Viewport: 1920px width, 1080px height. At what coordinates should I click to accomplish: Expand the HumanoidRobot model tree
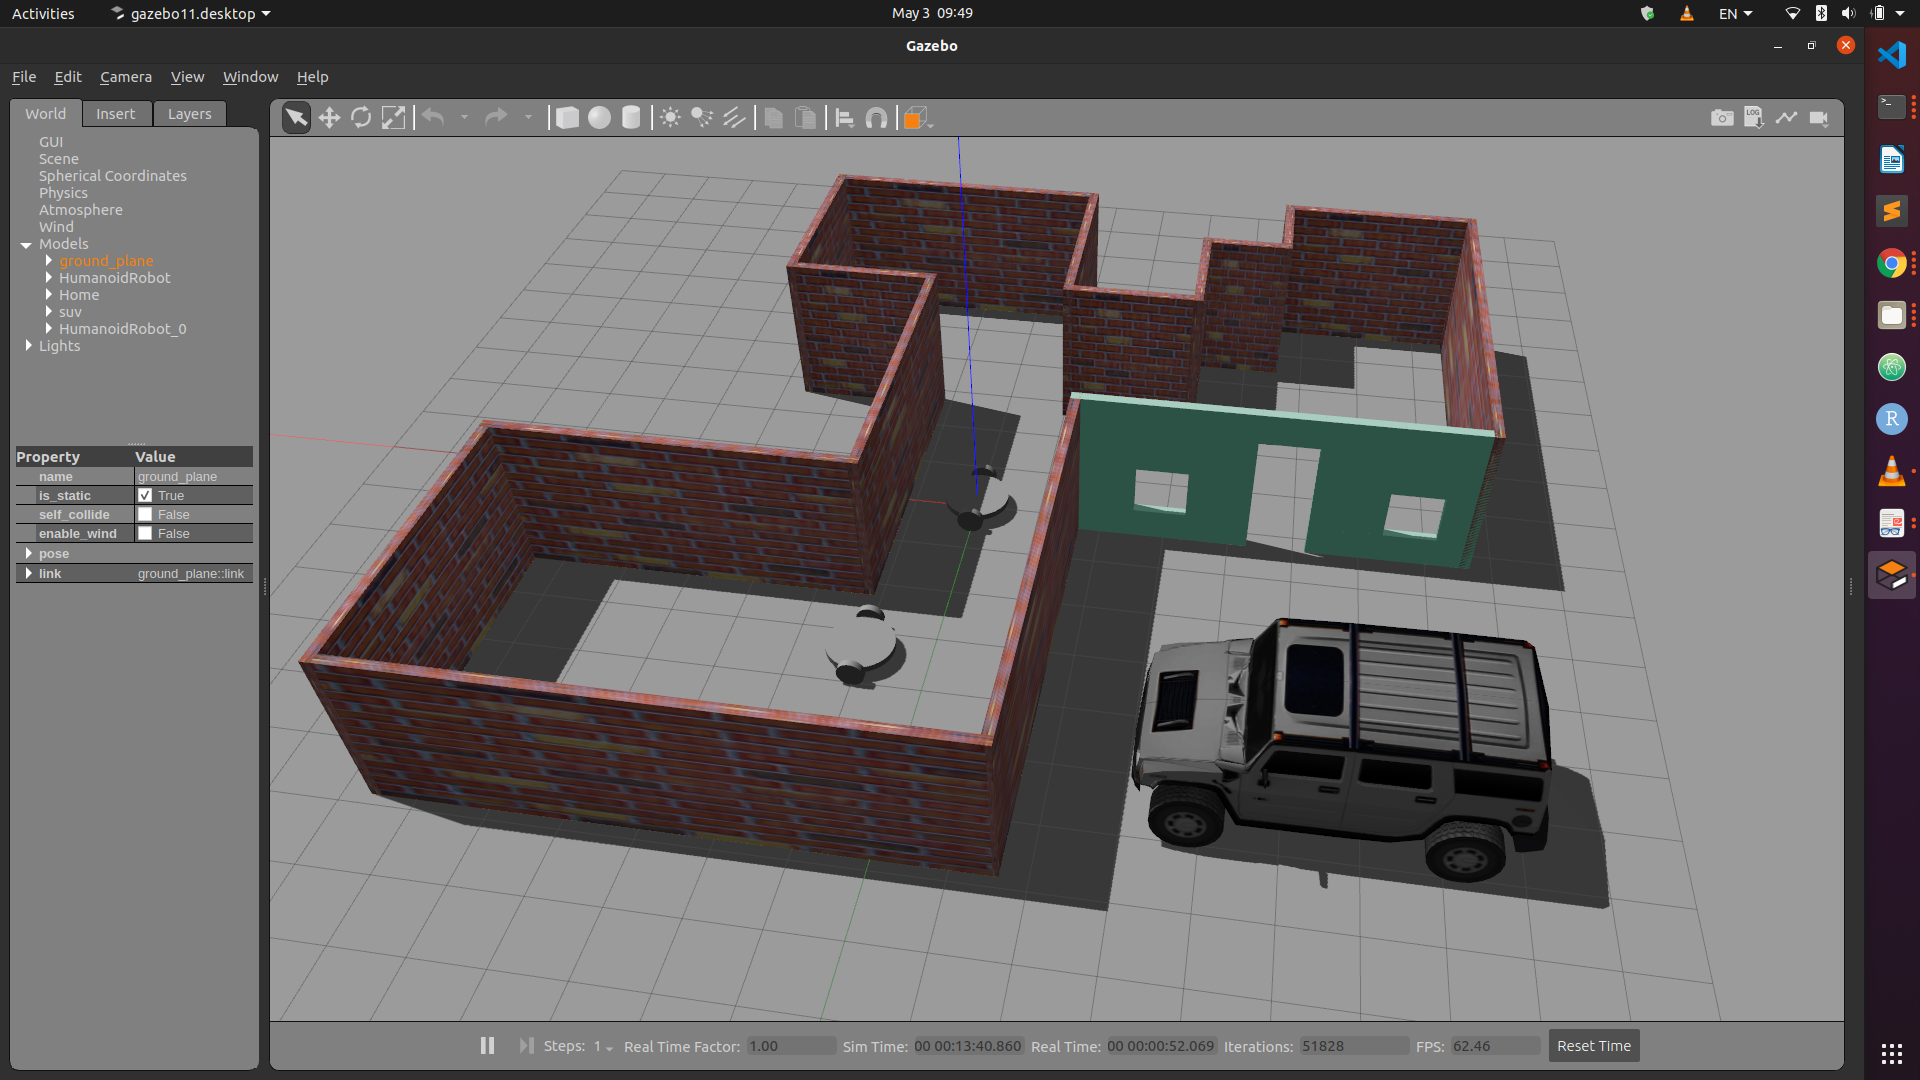[x=48, y=278]
